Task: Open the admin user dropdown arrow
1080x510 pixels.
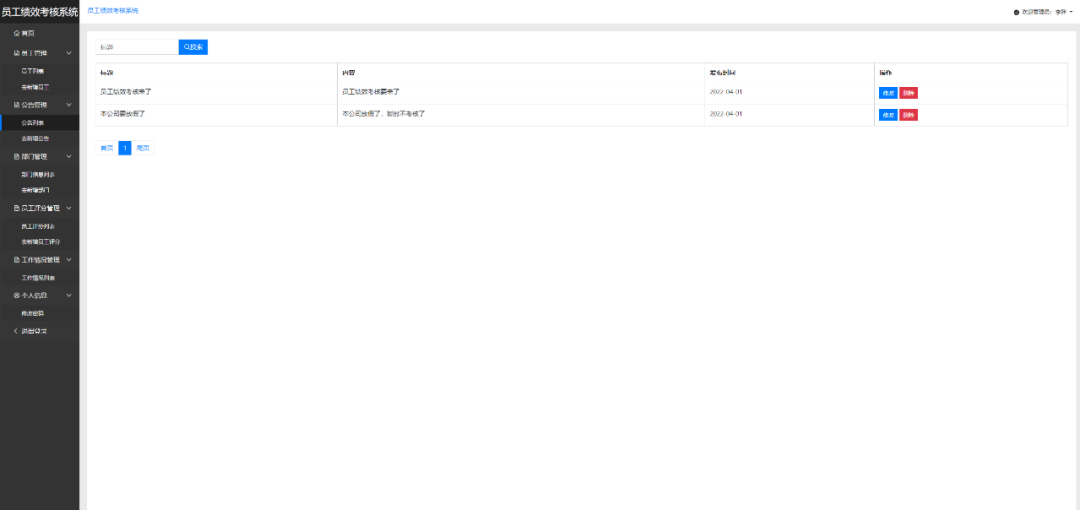Action: [x=1073, y=12]
